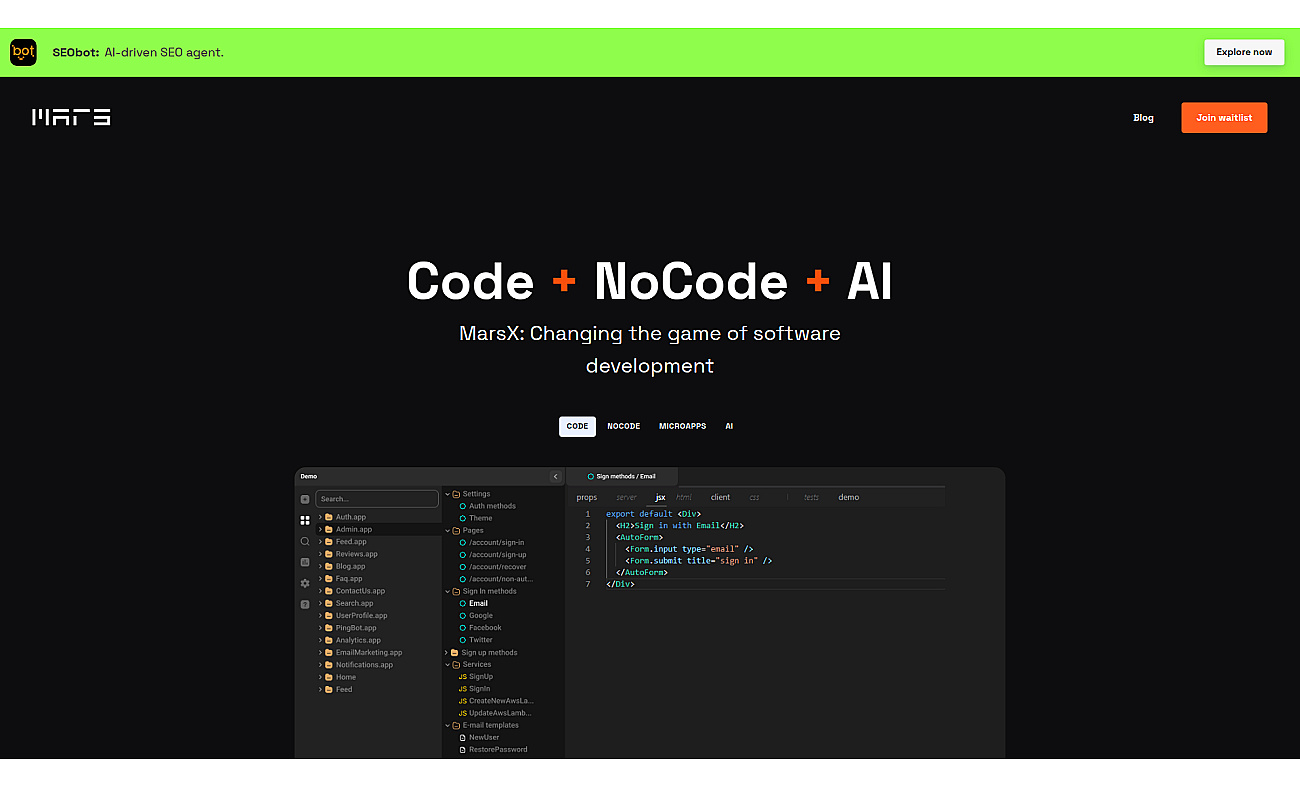
Task: Collapse the Demo panel with the left chevron
Action: click(555, 476)
